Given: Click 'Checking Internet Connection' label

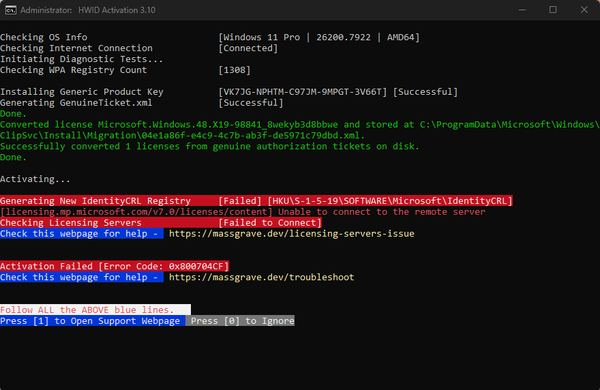Looking at the screenshot, I should [x=76, y=48].
